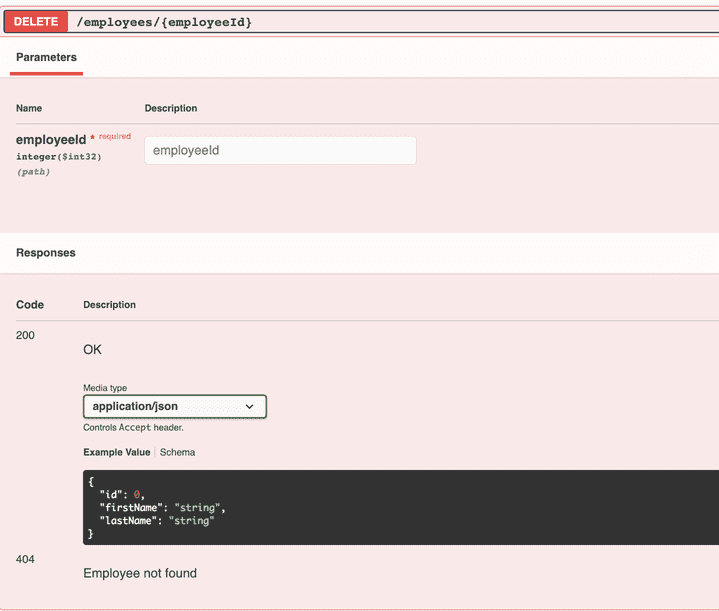Click the OK response description

[92, 350]
